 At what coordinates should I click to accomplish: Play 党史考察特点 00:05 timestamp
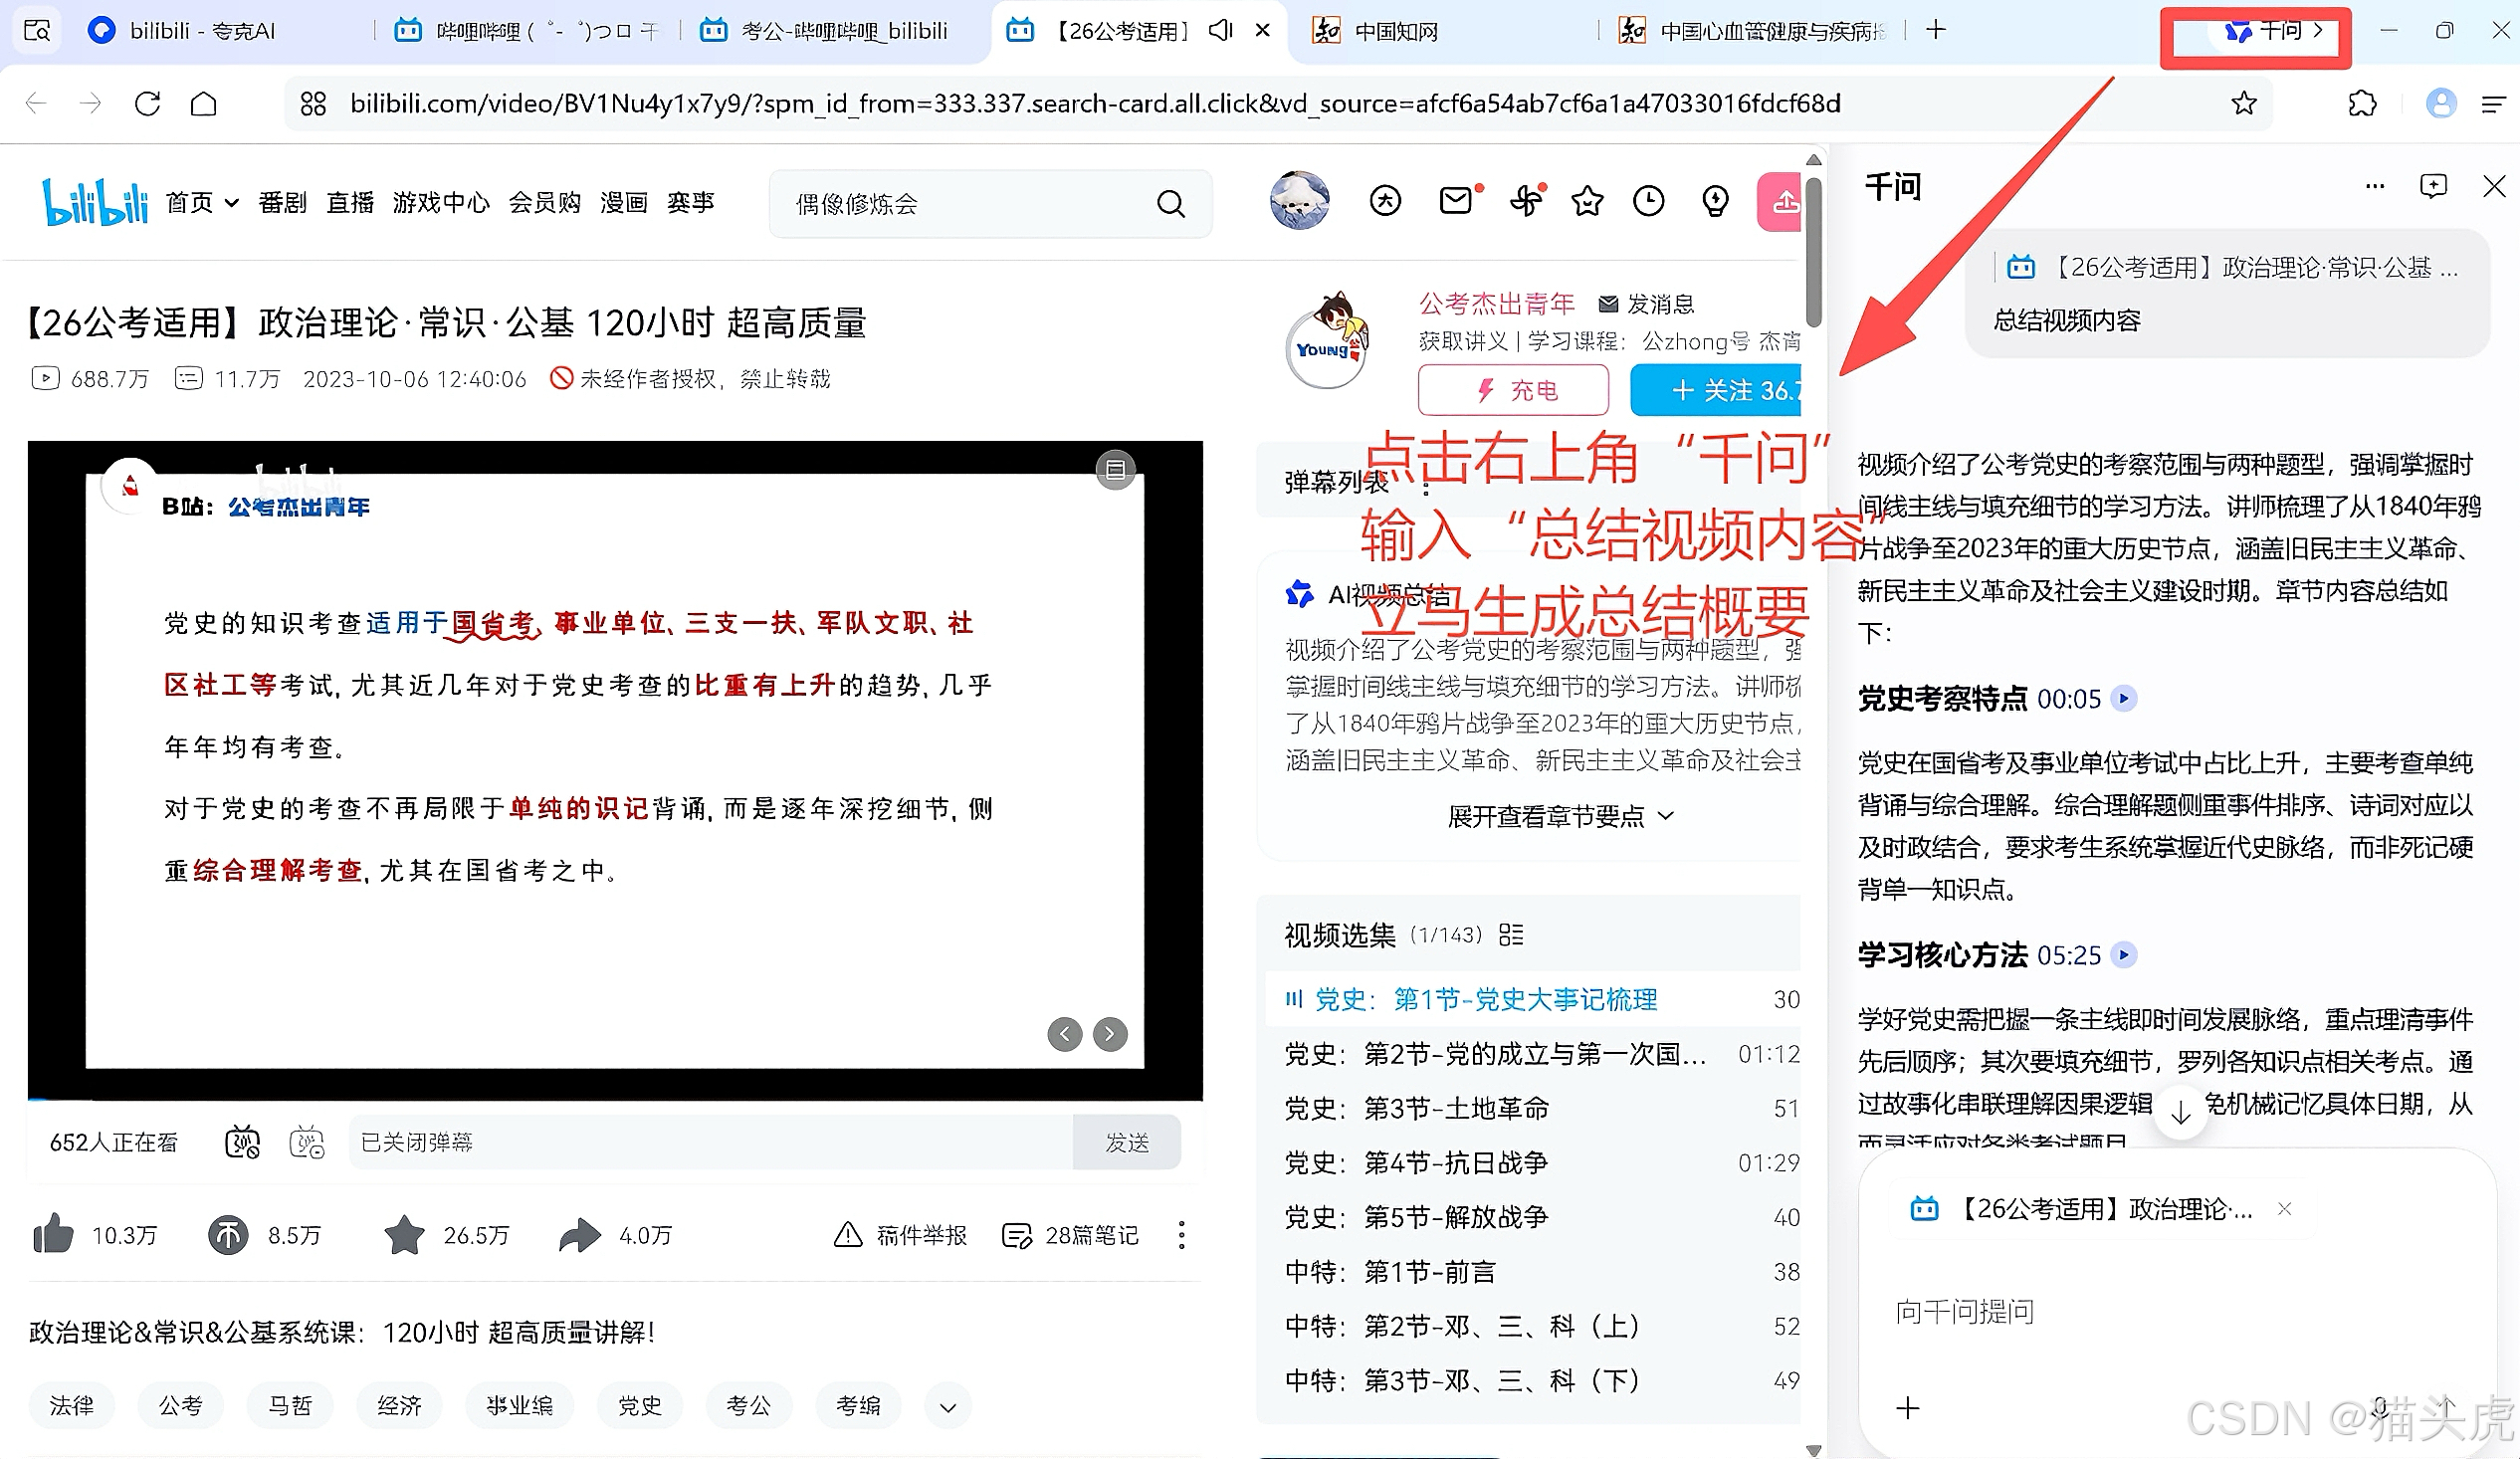(2123, 698)
